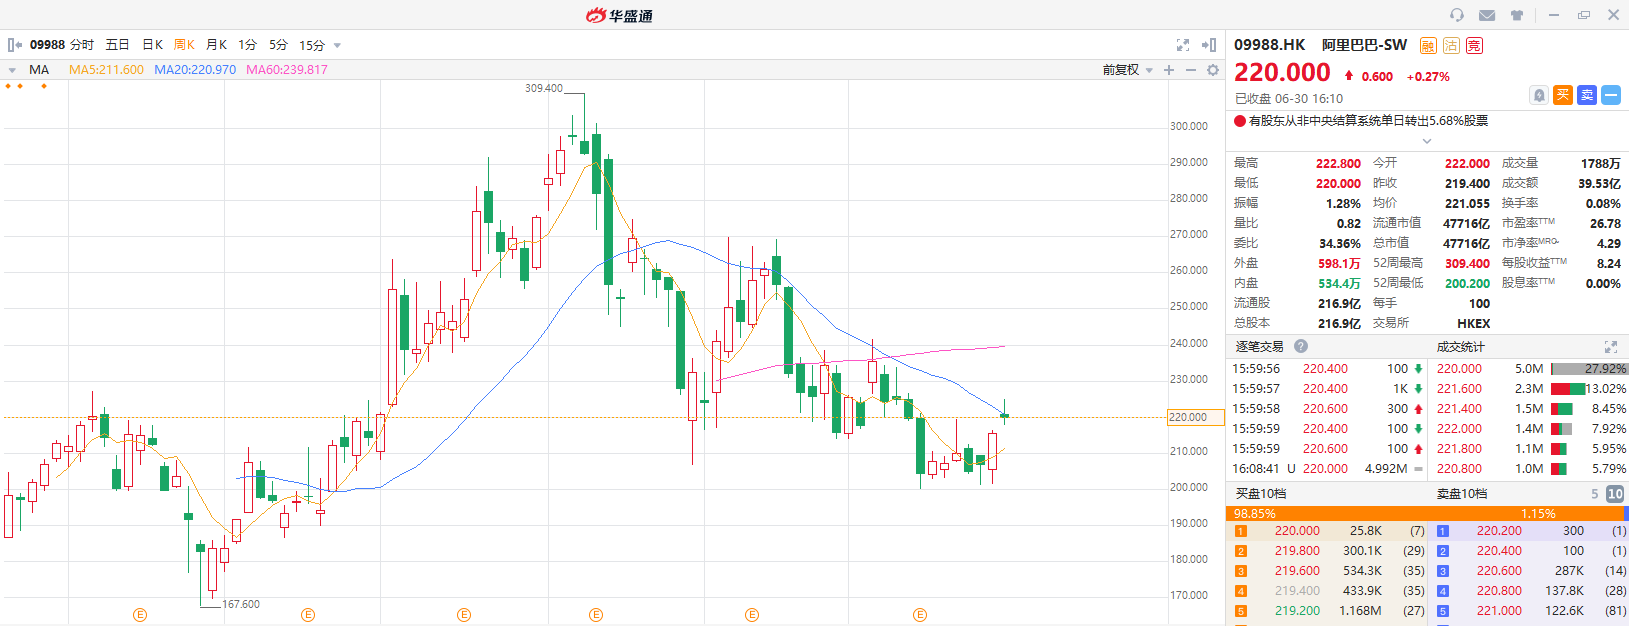Open chart settings gear icon
This screenshot has width=1629, height=626.
coord(1213,70)
